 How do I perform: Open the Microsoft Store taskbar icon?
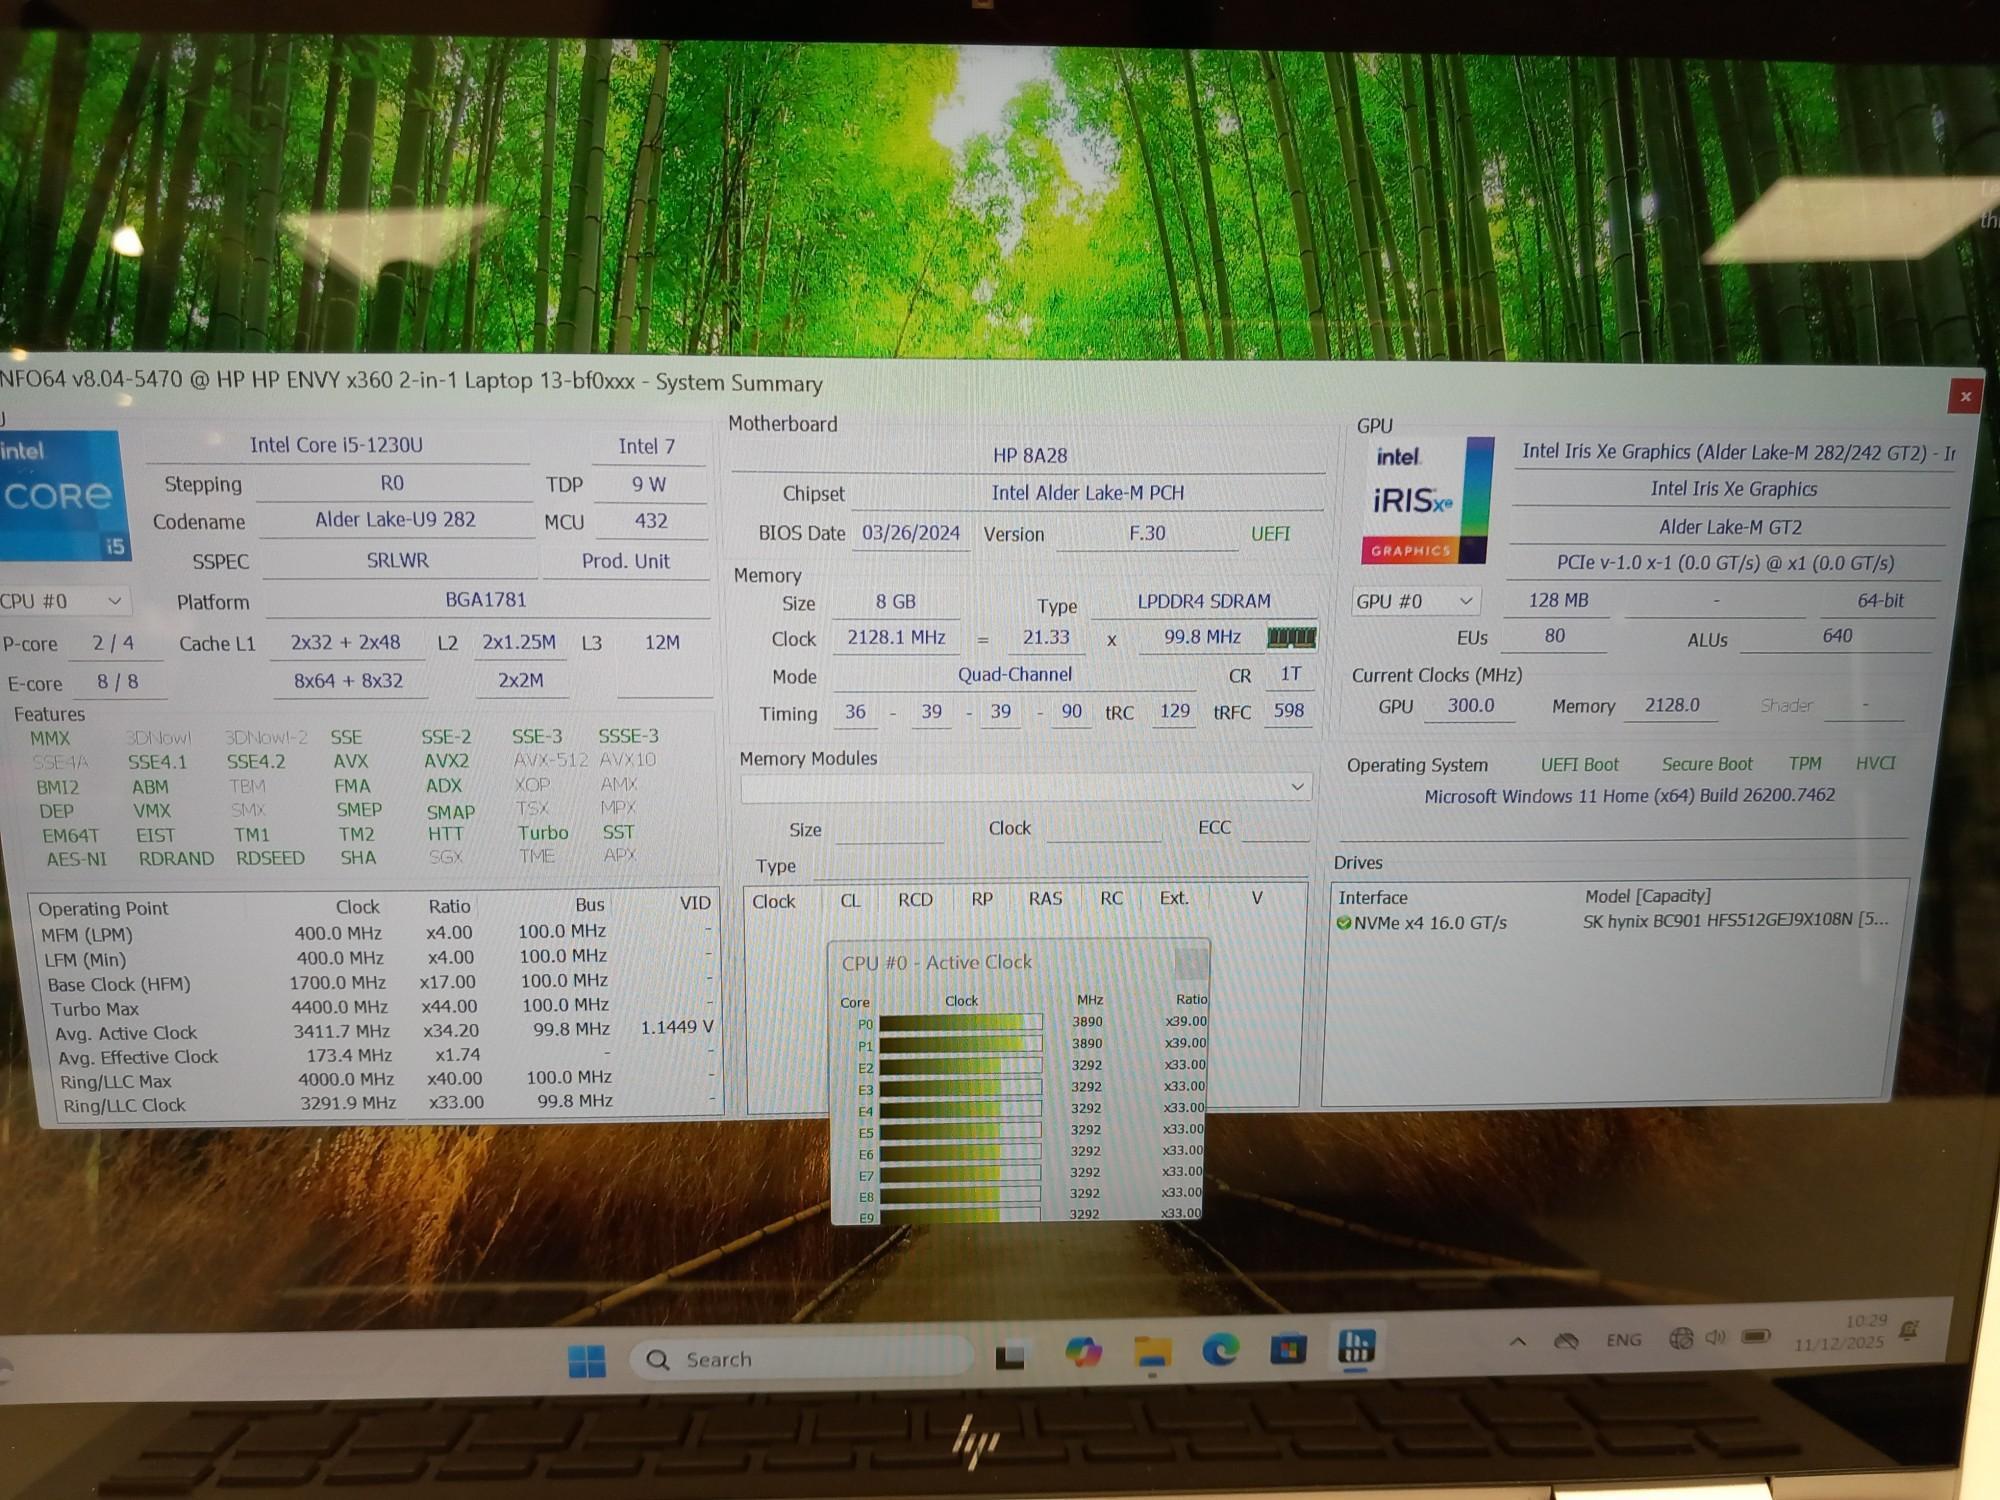(x=1288, y=1350)
